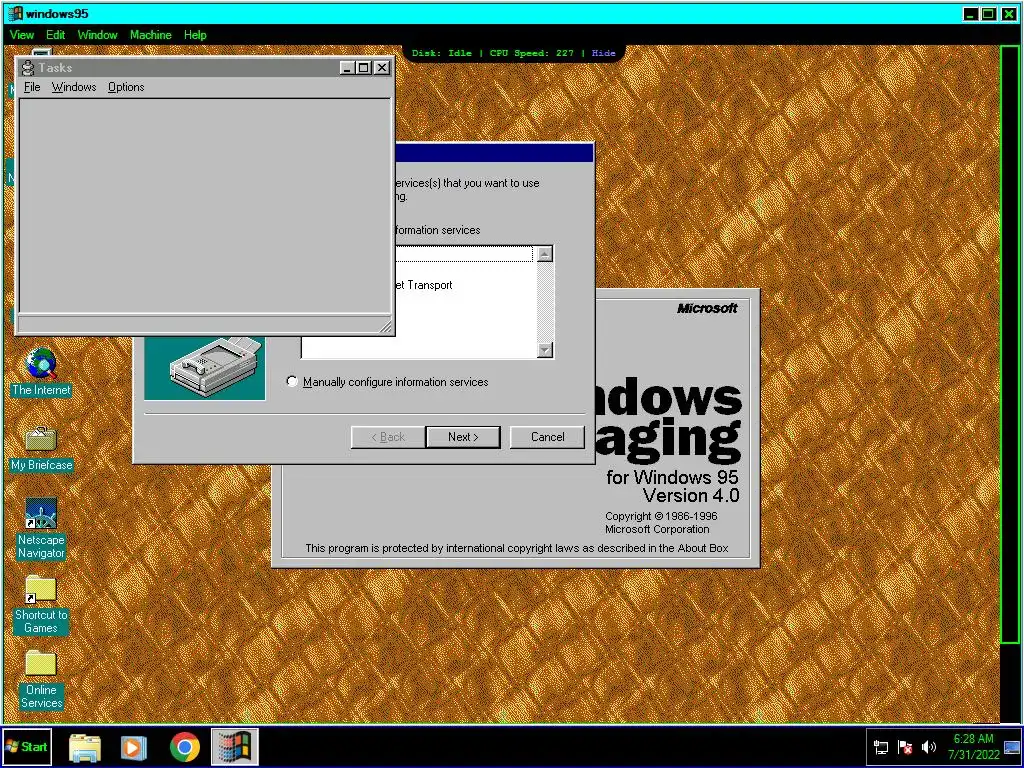
Task: Click the windows95 emulator title icon
Action: 15,13
